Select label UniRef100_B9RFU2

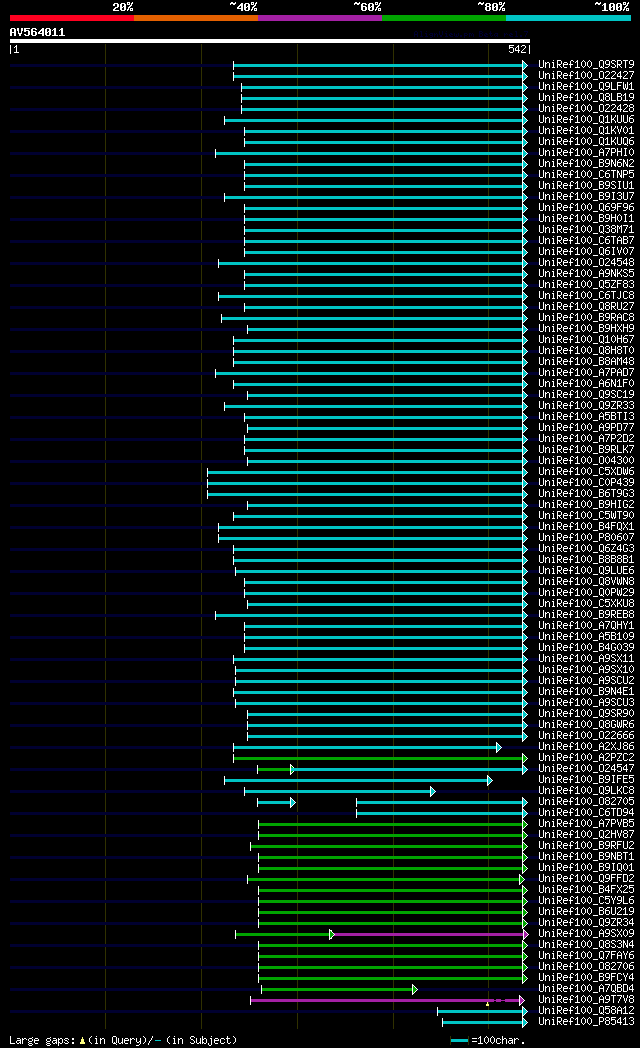point(586,845)
